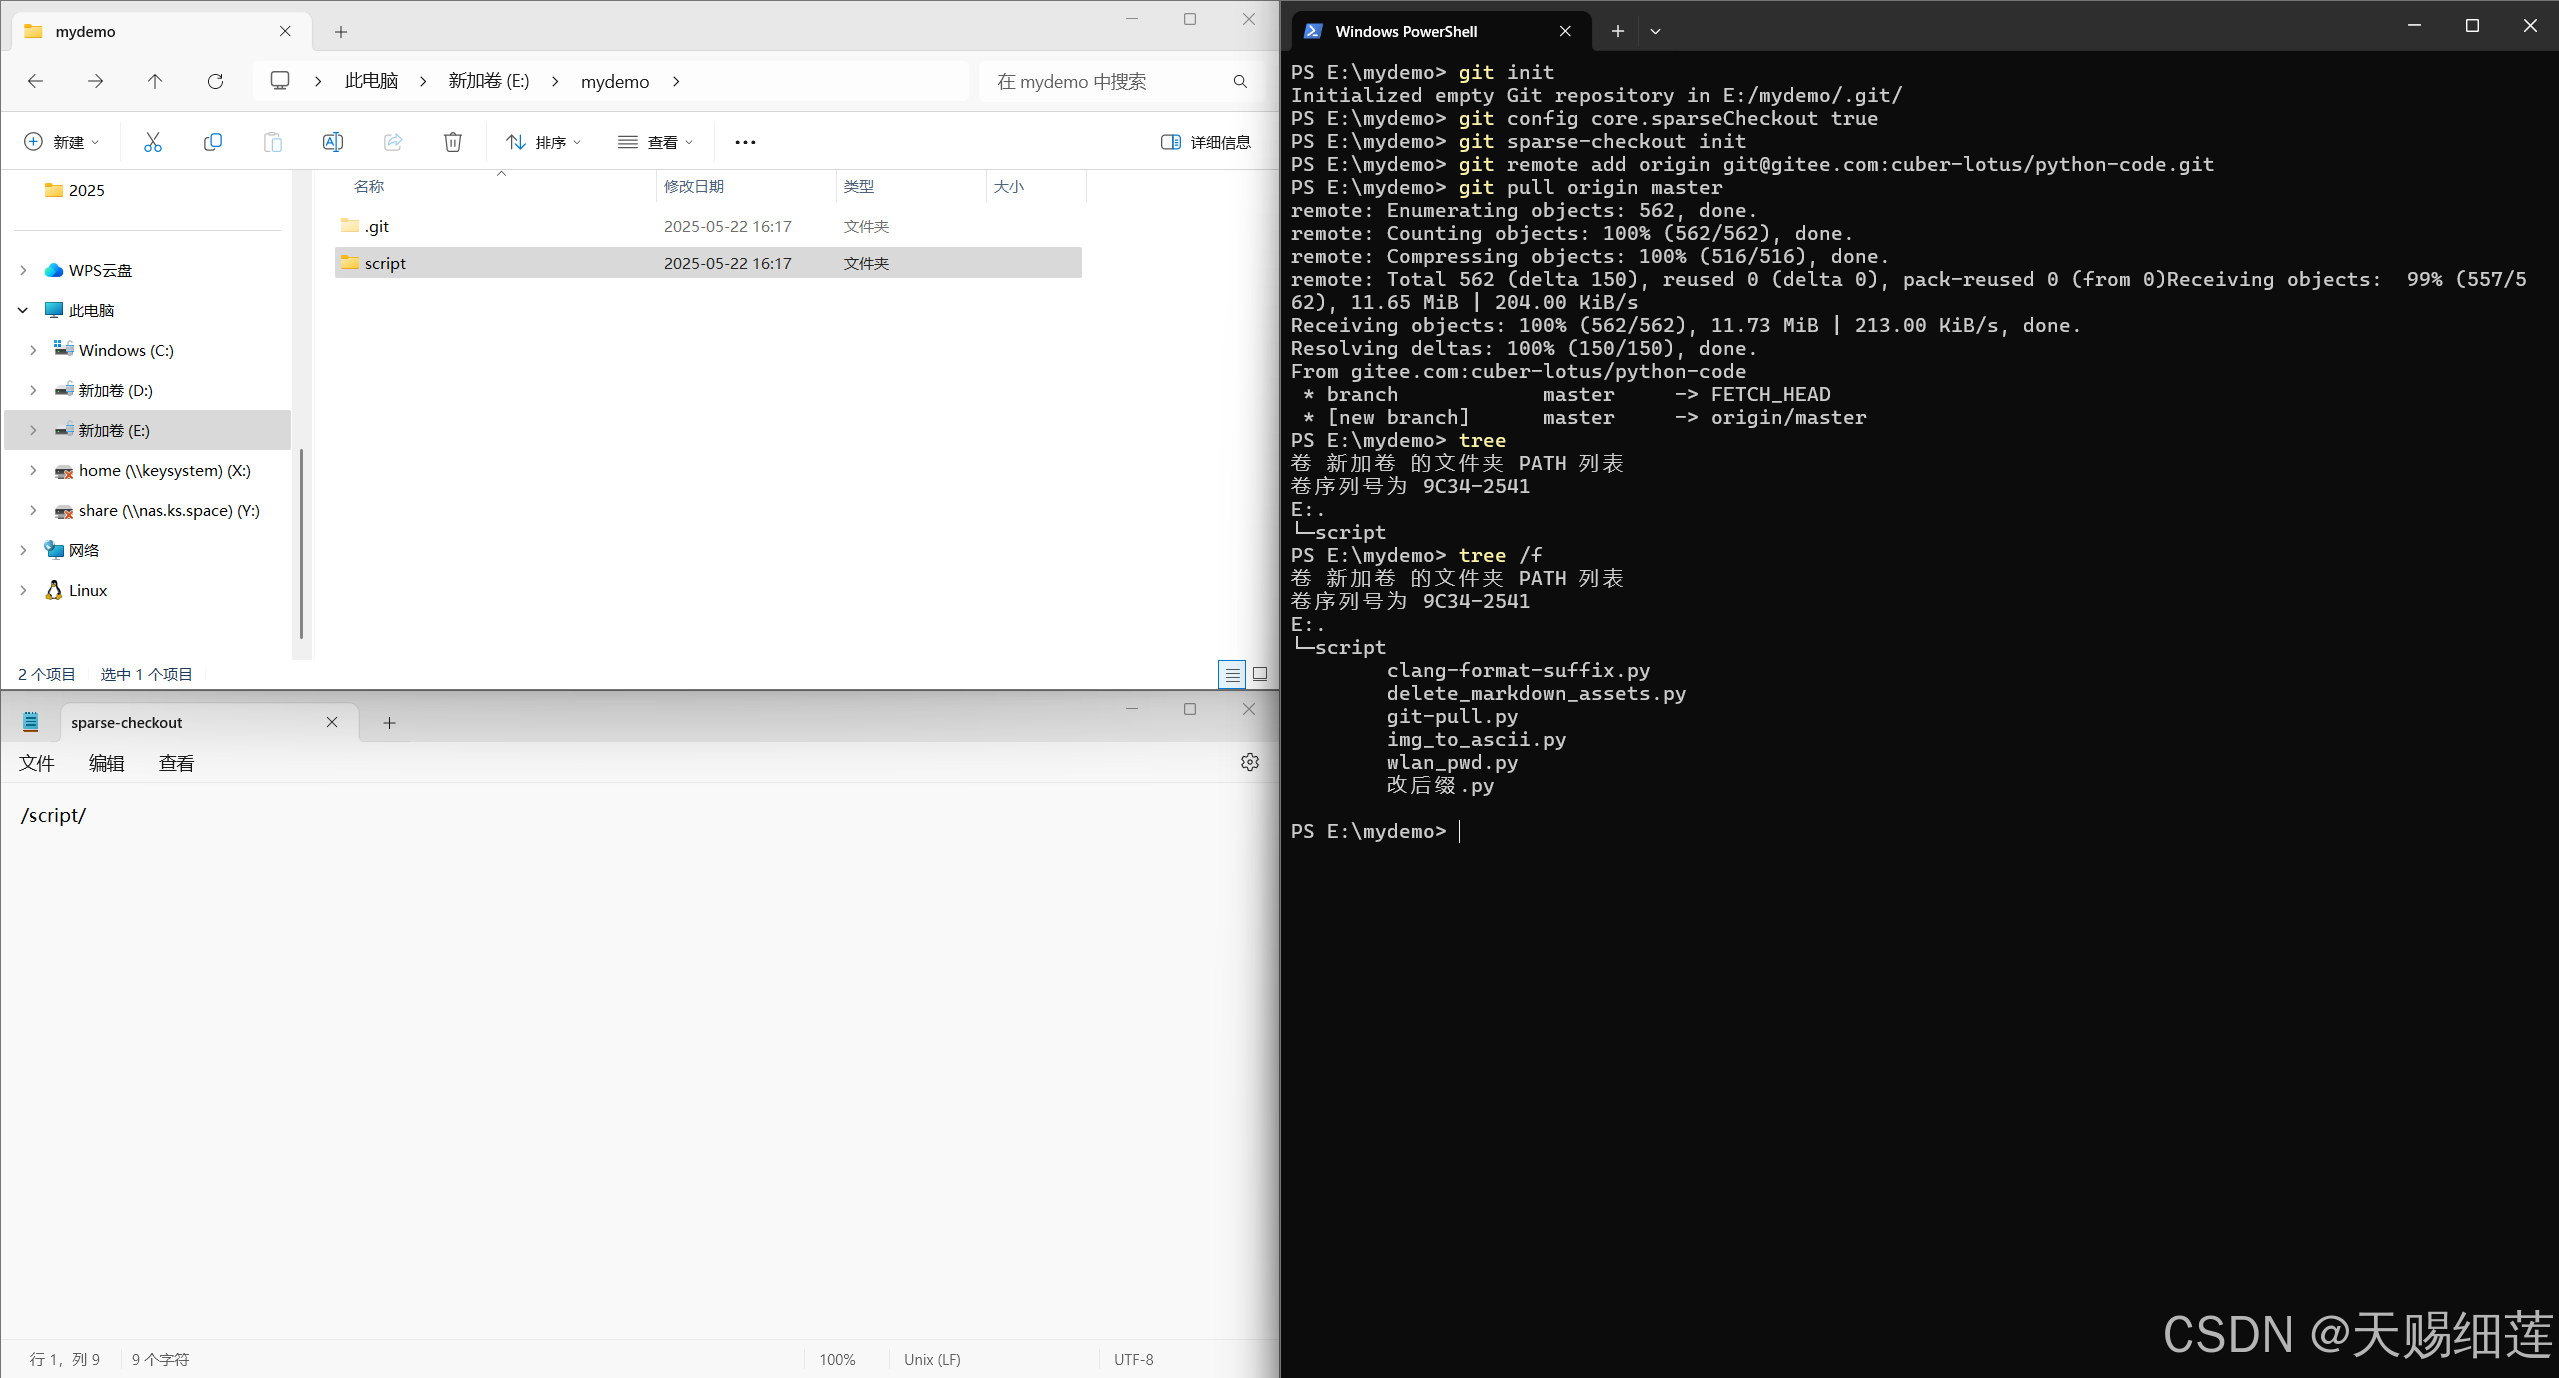Open the 文件 menu in Notepad
This screenshot has width=2559, height=1378.
[x=37, y=763]
